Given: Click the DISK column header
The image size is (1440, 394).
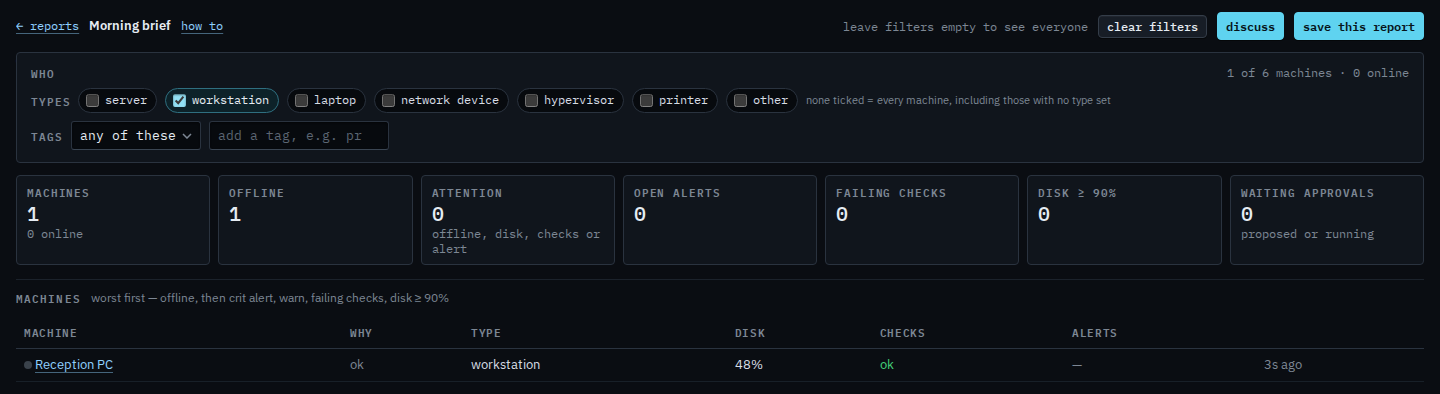Looking at the screenshot, I should [750, 333].
